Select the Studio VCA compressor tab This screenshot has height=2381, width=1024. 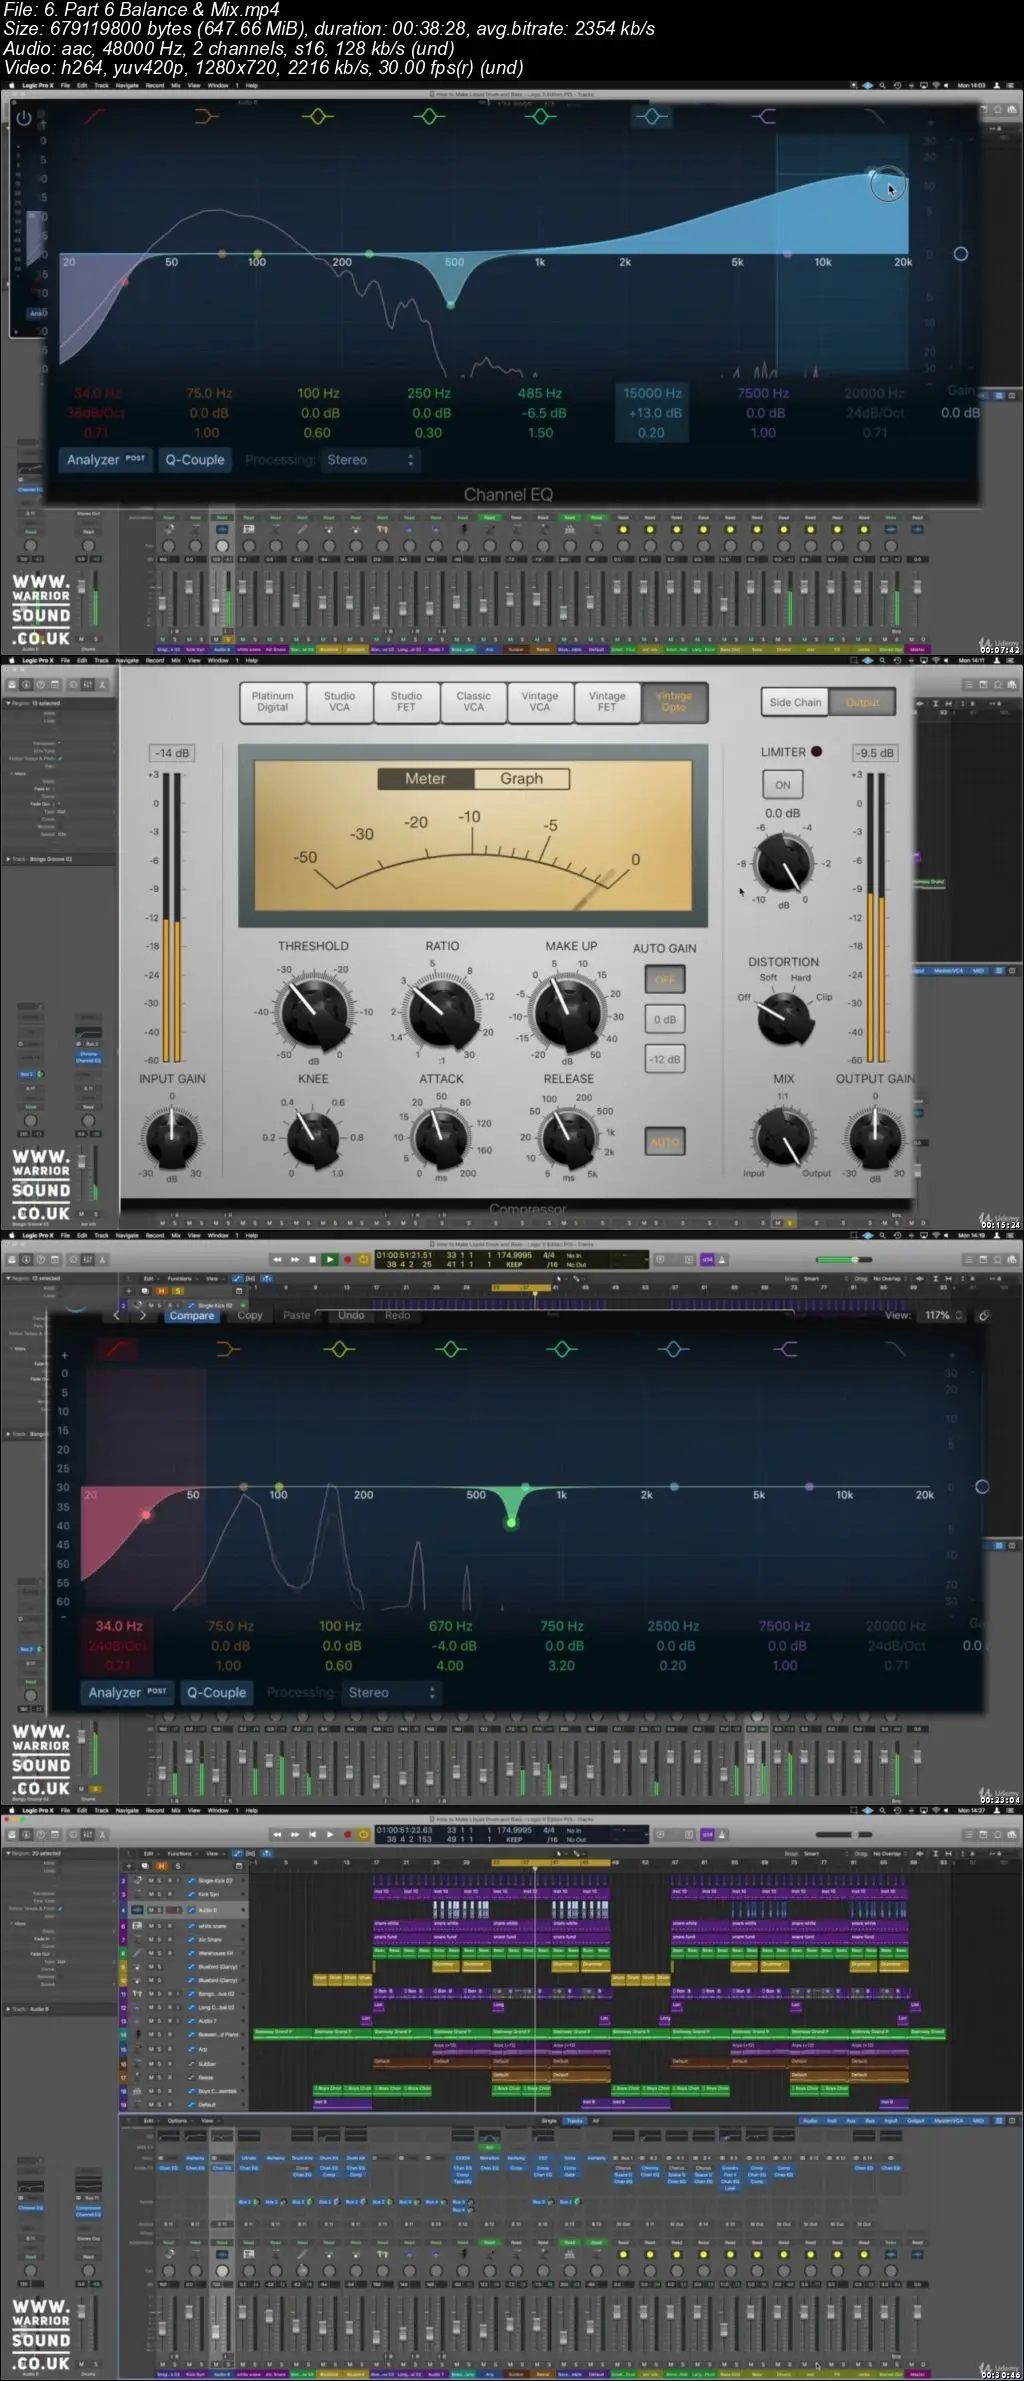click(339, 701)
